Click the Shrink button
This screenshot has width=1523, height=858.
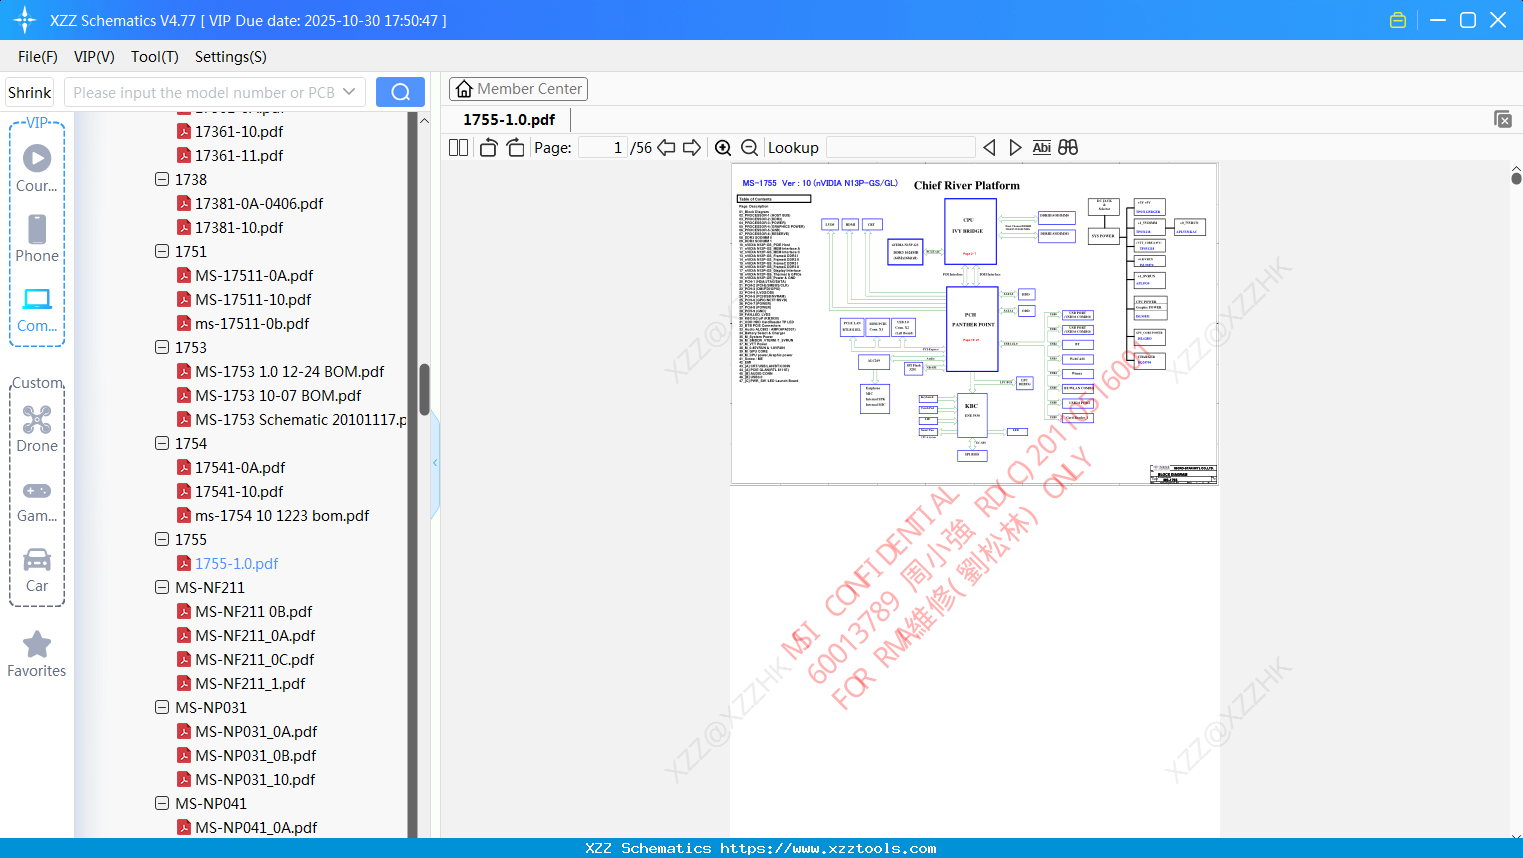click(30, 92)
